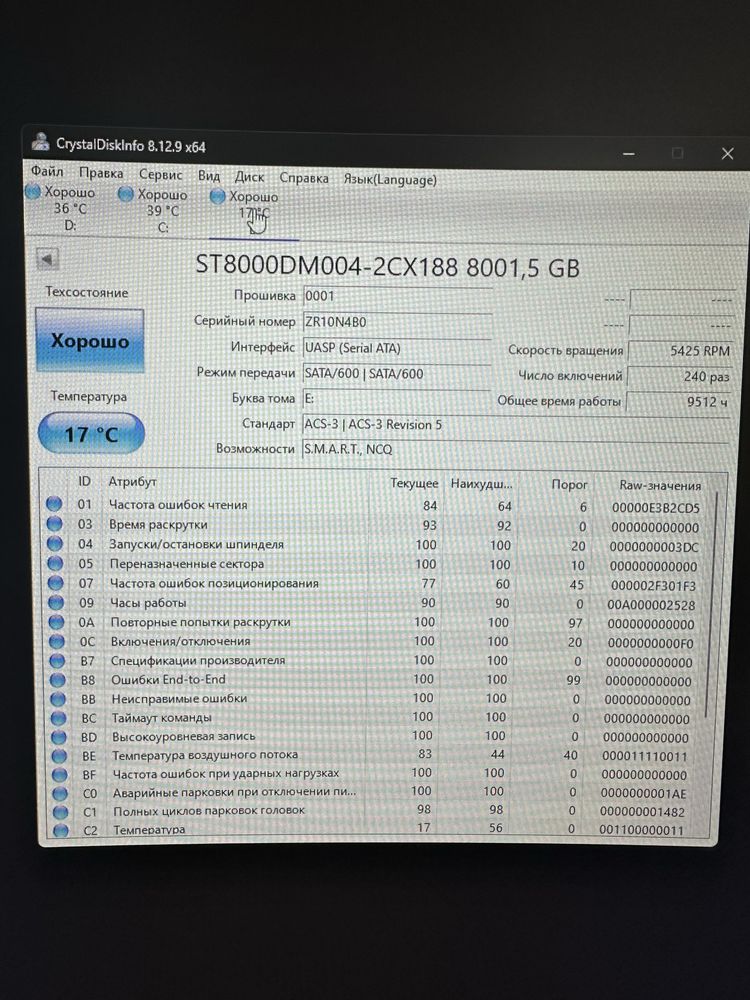Click the CrystalDiskInfo title bar app icon

pos(41,142)
